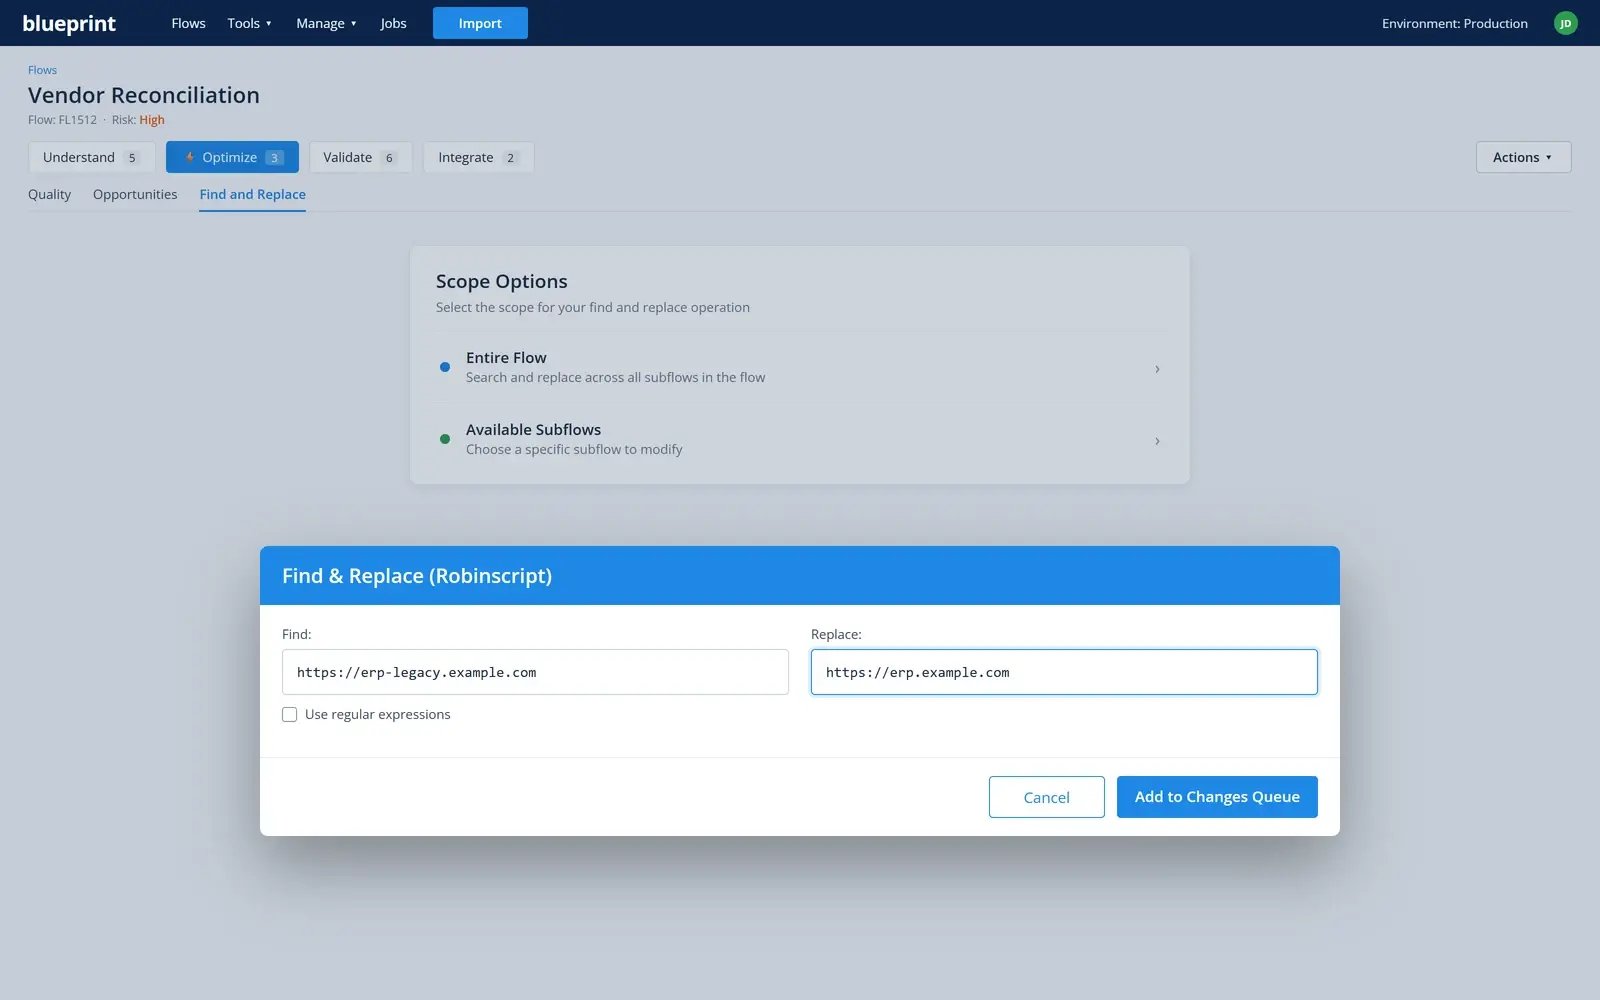Enable Use regular expressions checkbox
This screenshot has width=1600, height=1000.
pyautogui.click(x=289, y=714)
